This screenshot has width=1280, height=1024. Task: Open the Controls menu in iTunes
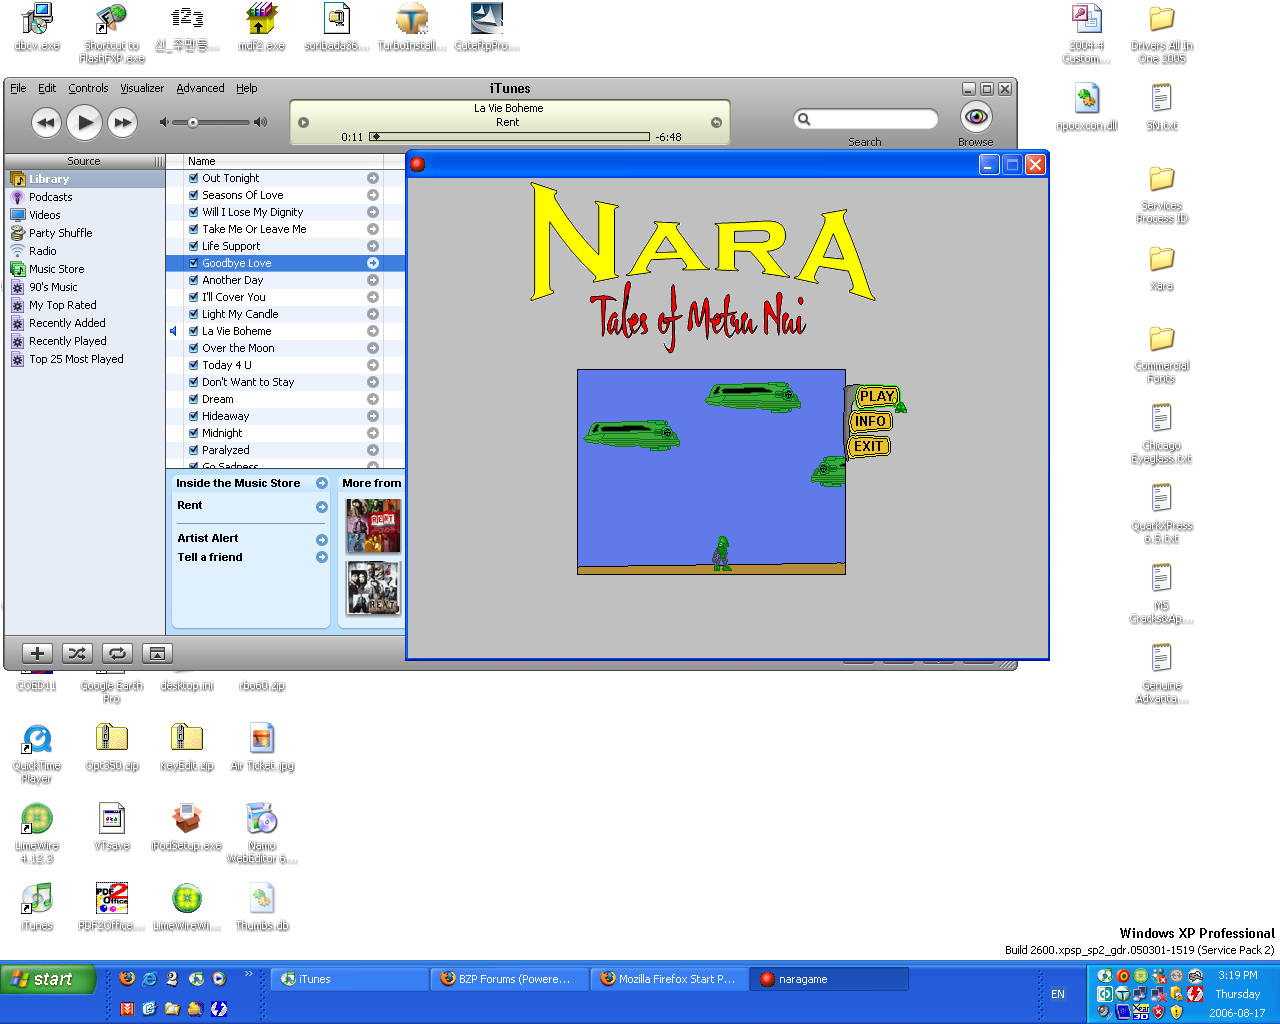pos(88,88)
